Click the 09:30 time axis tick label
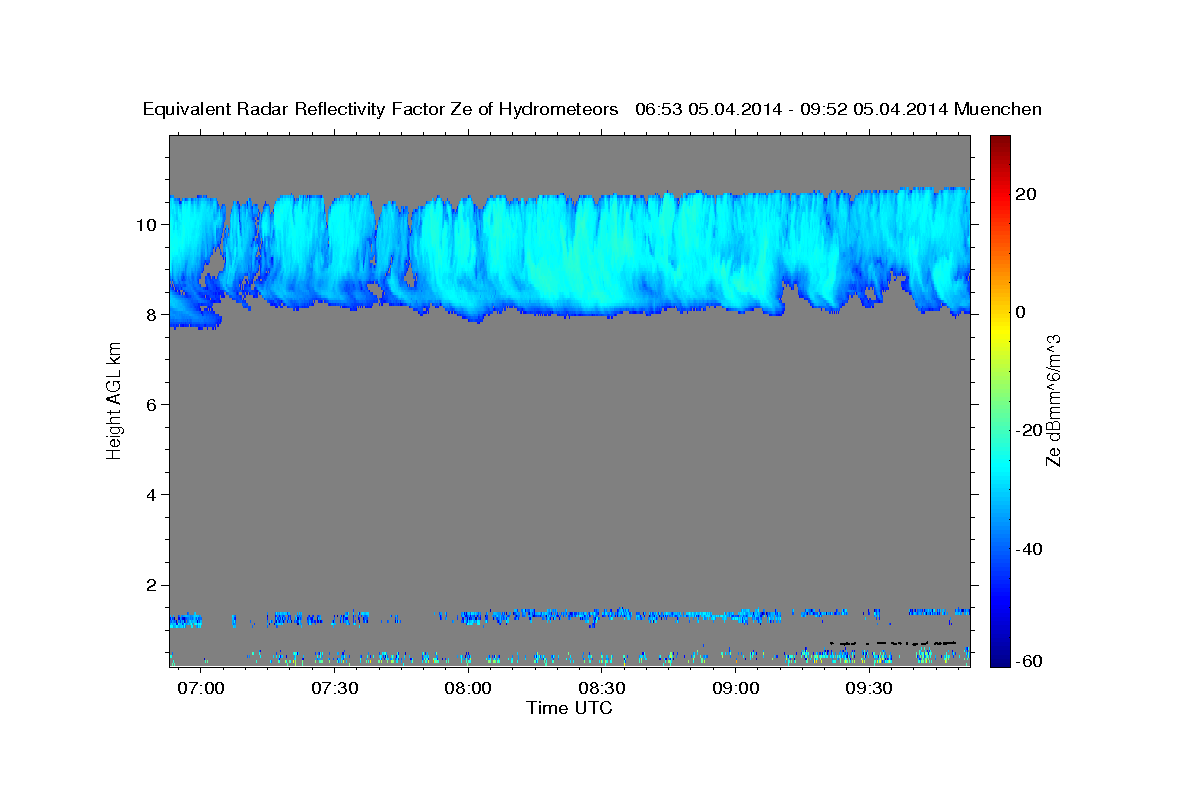Screen dimensions: 1200x800 (x=869, y=689)
